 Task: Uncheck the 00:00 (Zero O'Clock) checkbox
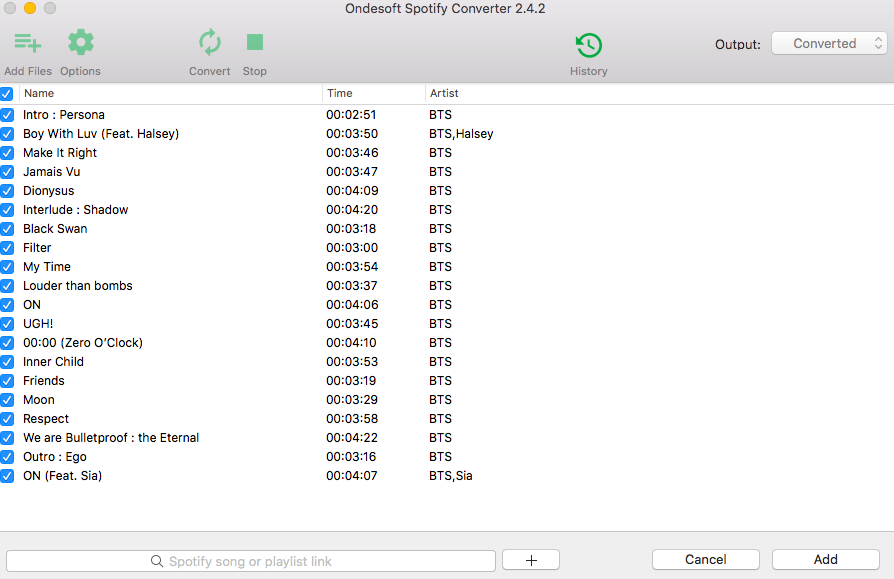[7, 342]
